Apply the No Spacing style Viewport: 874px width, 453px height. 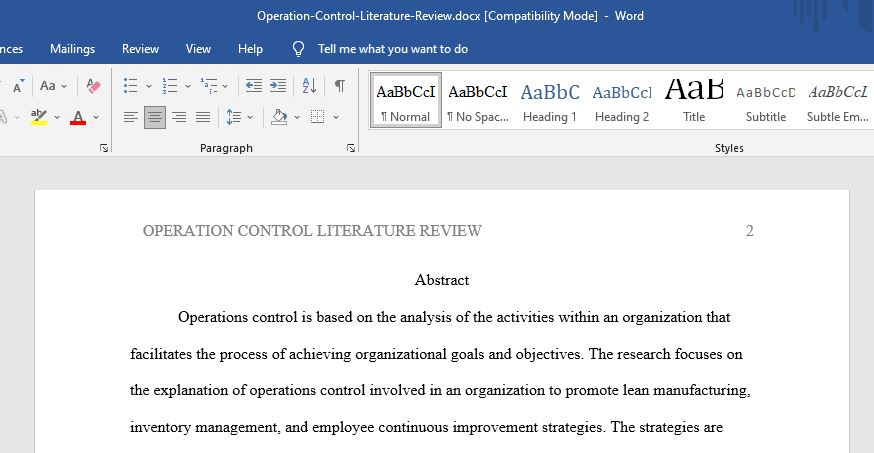click(478, 100)
